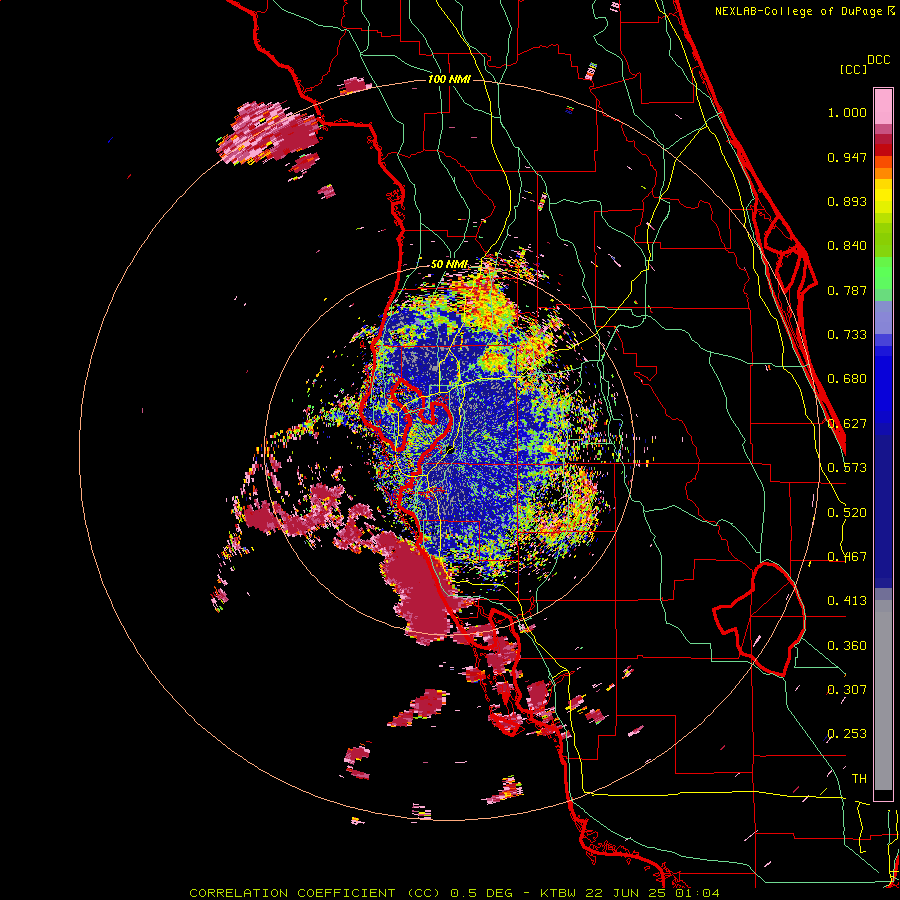Click the 100 NMI range ring label
Screen dimensions: 900x900
pyautogui.click(x=449, y=79)
